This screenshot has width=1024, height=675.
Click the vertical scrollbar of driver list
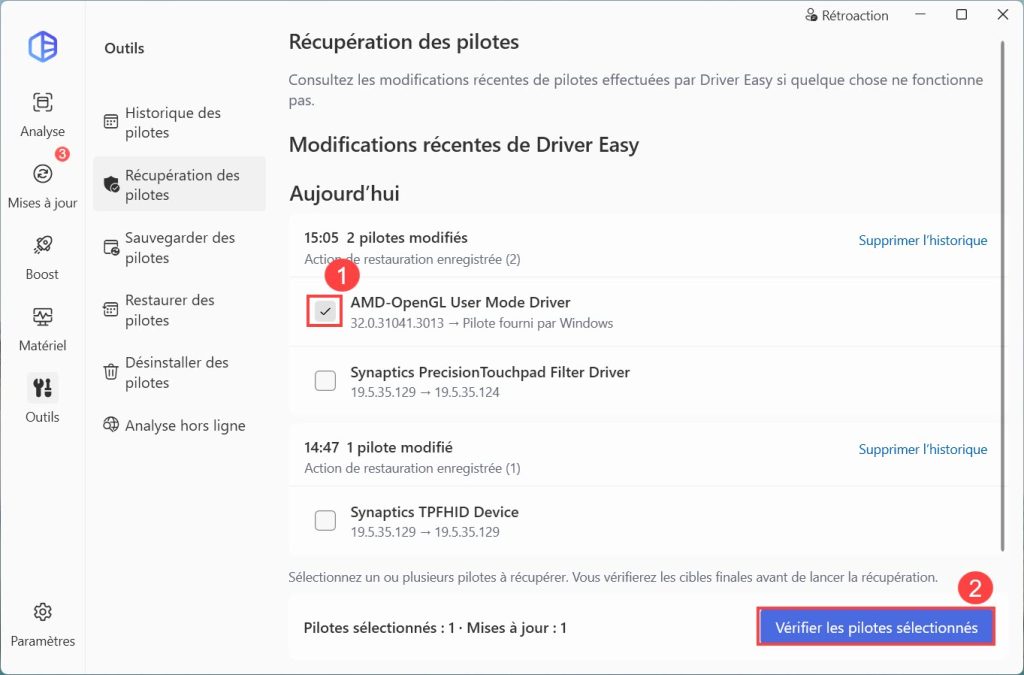(x=1003, y=297)
